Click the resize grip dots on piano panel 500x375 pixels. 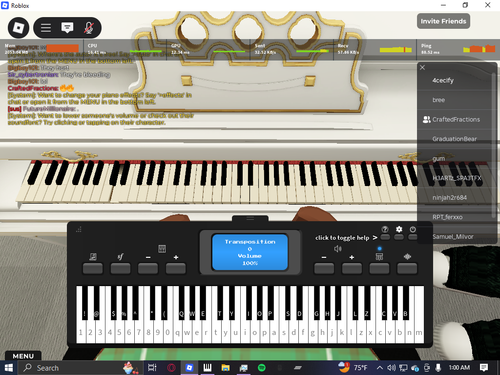coord(79,229)
